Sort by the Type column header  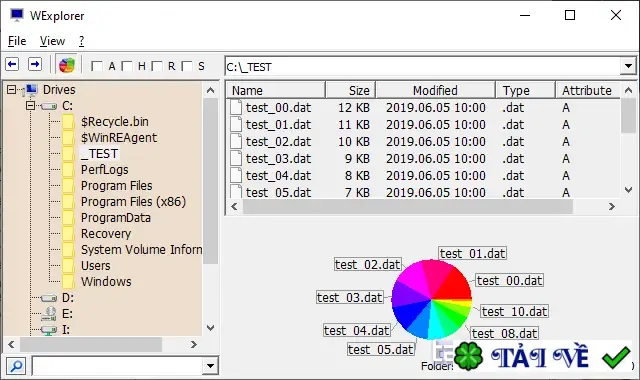tap(525, 90)
